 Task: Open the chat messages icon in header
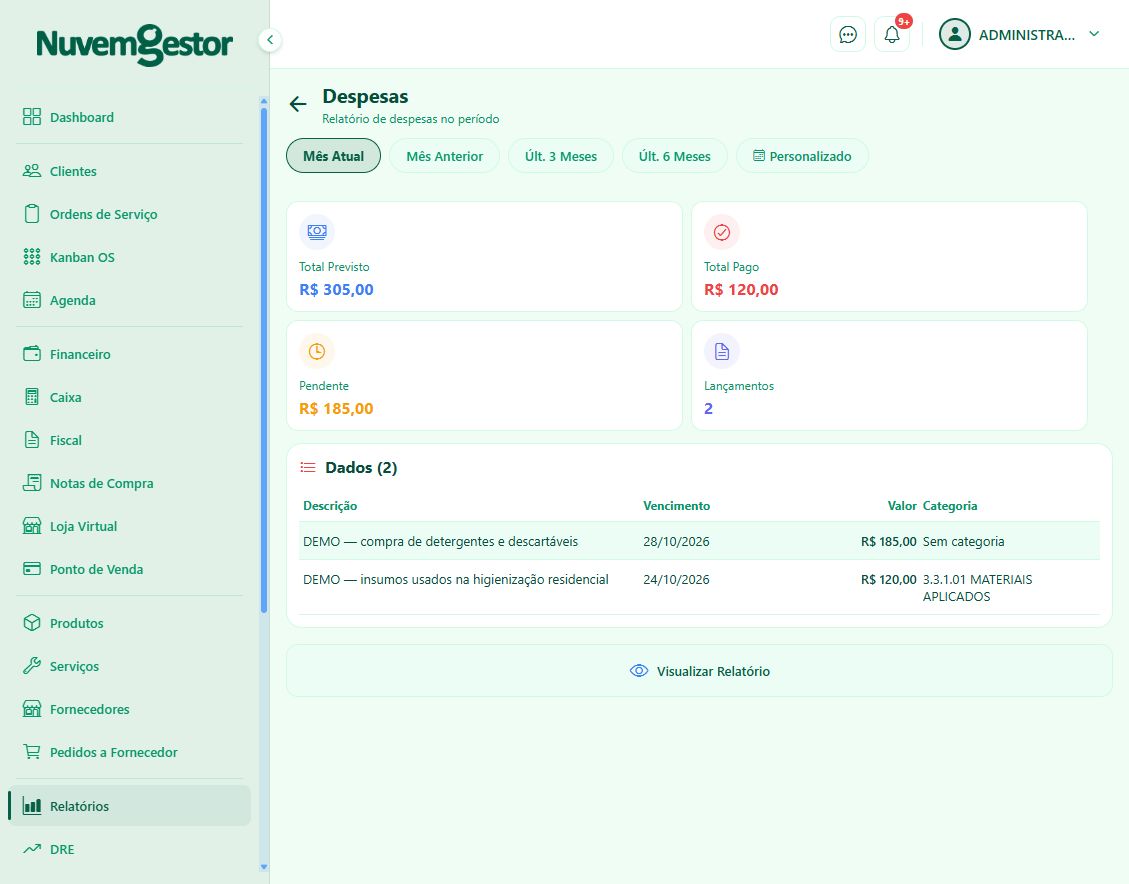click(x=847, y=35)
